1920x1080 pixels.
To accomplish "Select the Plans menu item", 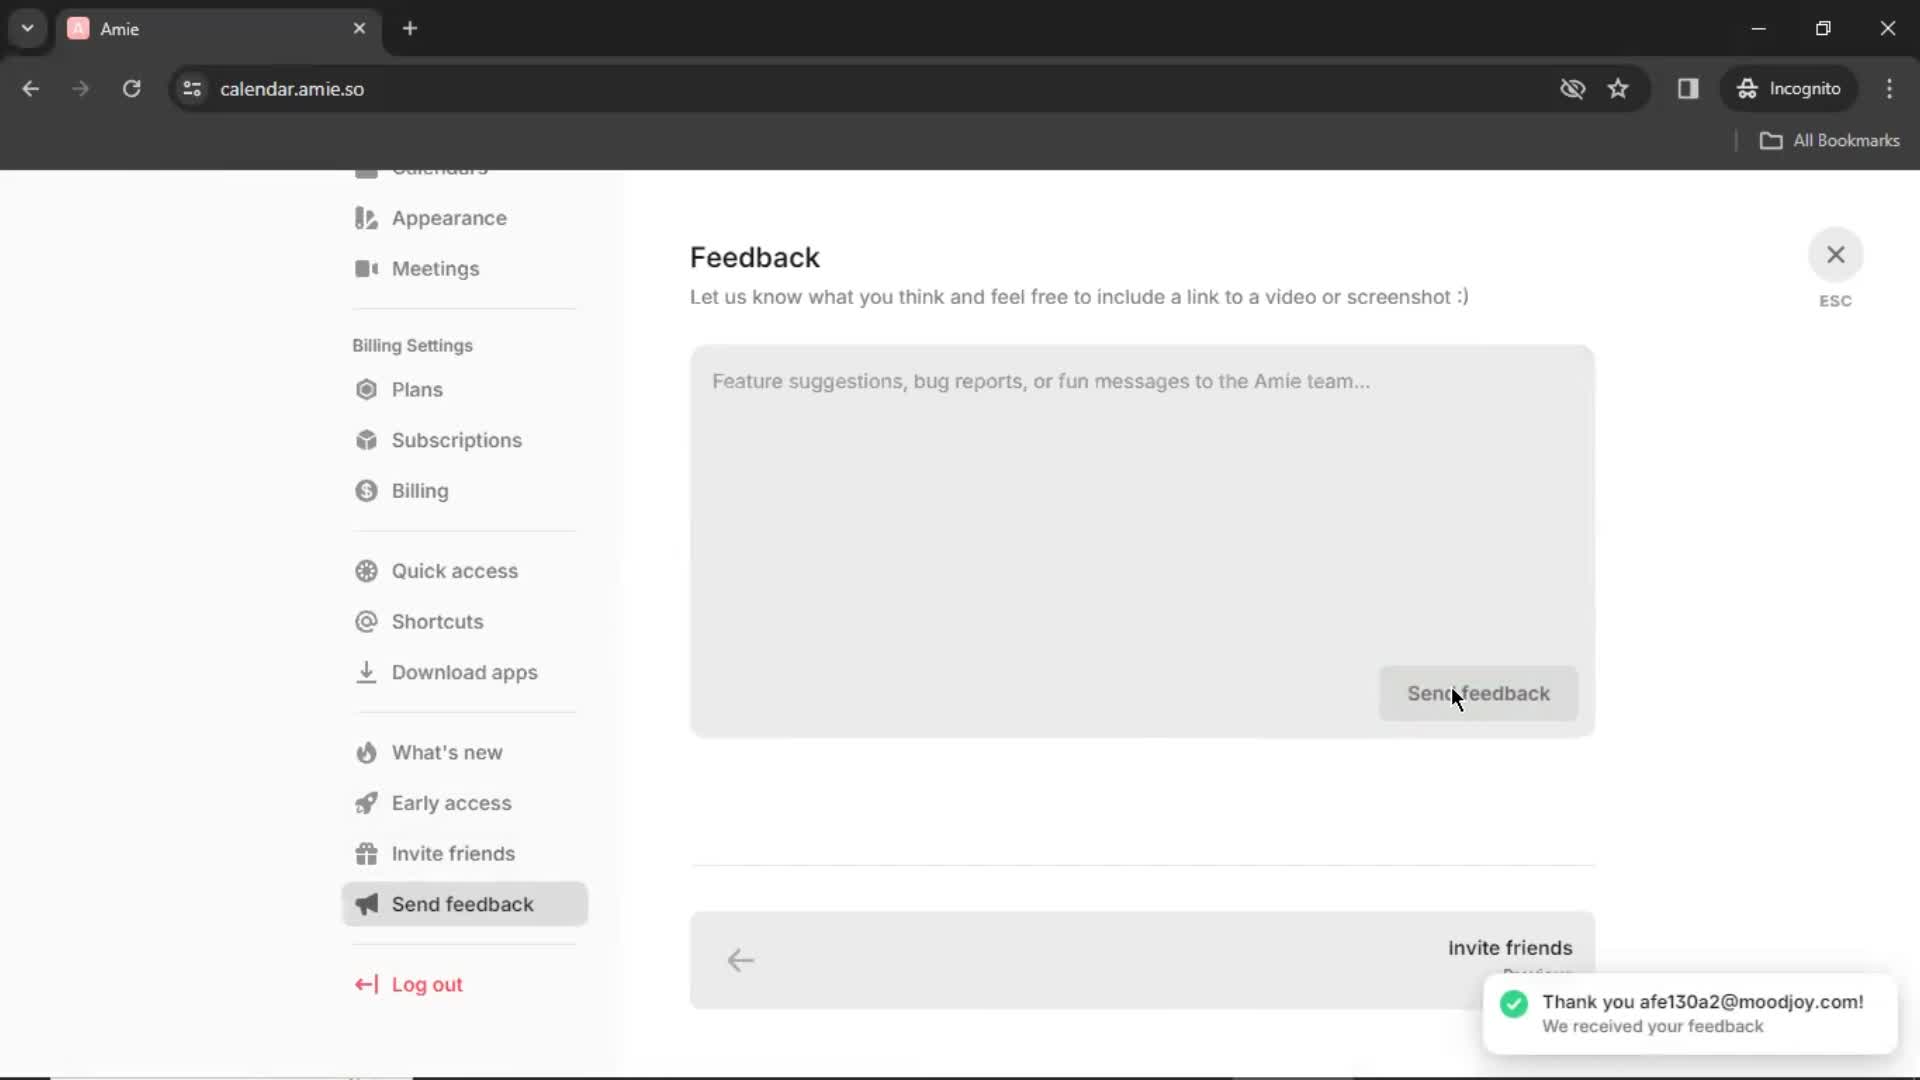I will coord(417,389).
